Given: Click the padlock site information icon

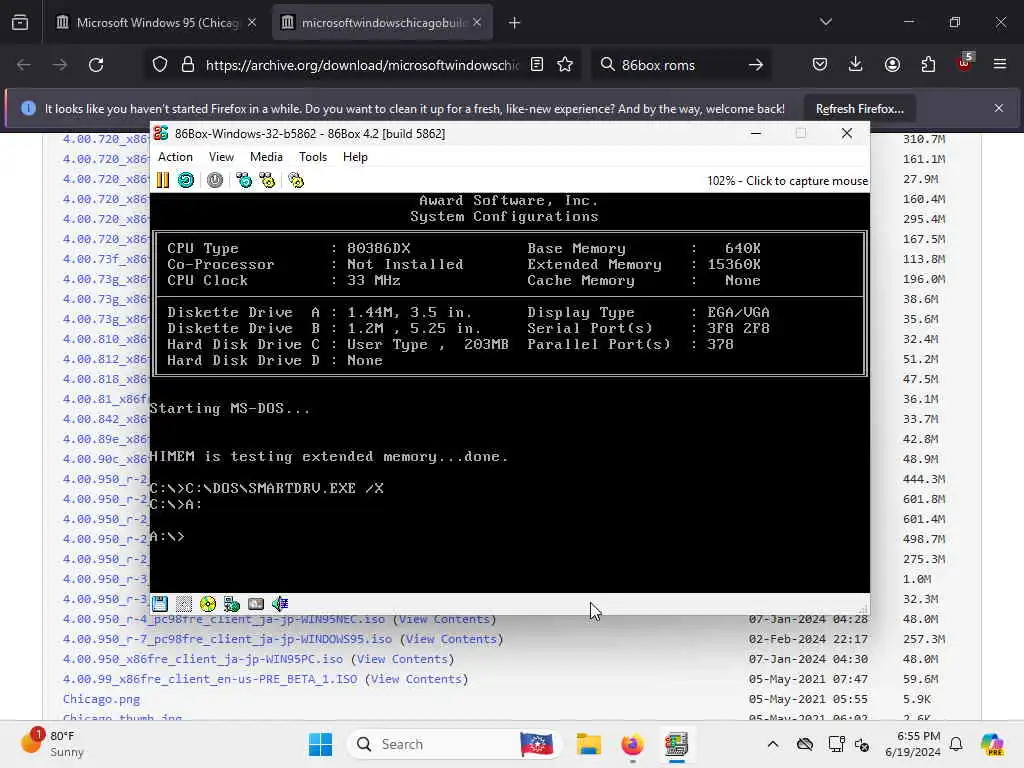Looking at the screenshot, I should [188, 65].
